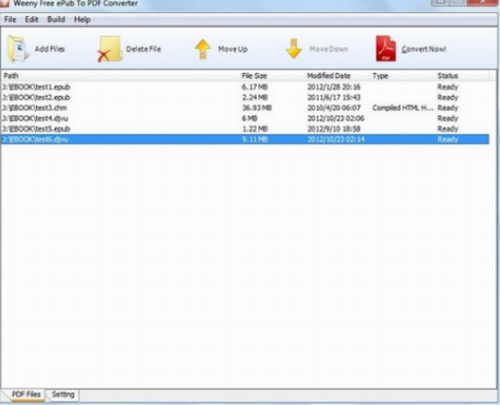Click the Move Up arrow icon
Image resolution: width=500 pixels, height=405 pixels.
tap(203, 49)
